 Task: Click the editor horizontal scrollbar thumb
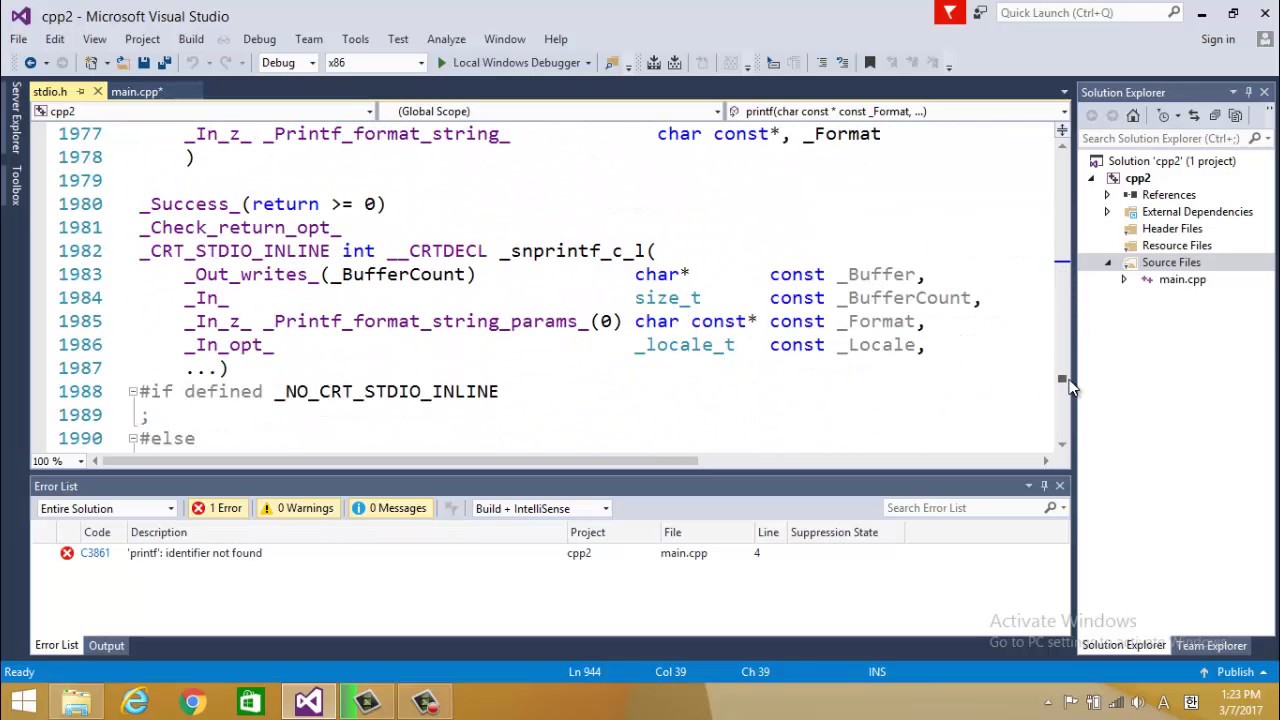(400, 461)
